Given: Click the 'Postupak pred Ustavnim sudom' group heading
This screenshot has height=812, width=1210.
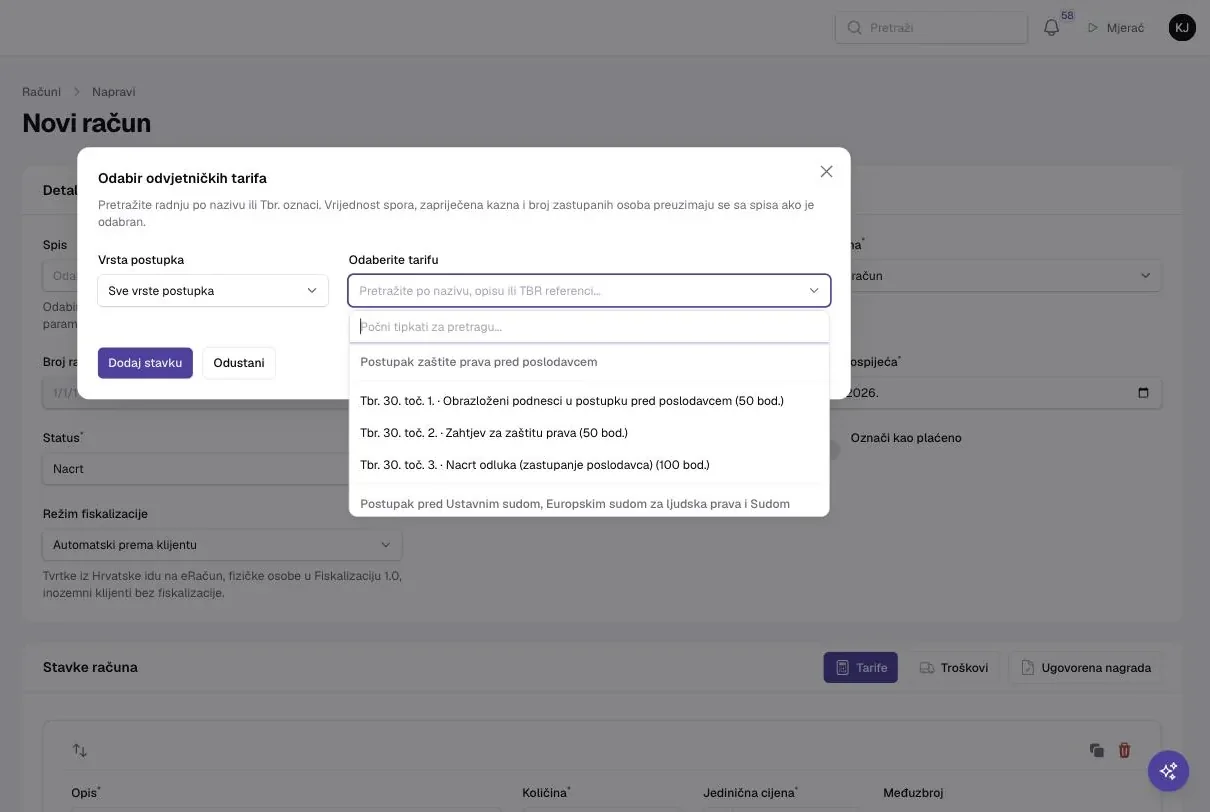Looking at the screenshot, I should pos(575,504).
